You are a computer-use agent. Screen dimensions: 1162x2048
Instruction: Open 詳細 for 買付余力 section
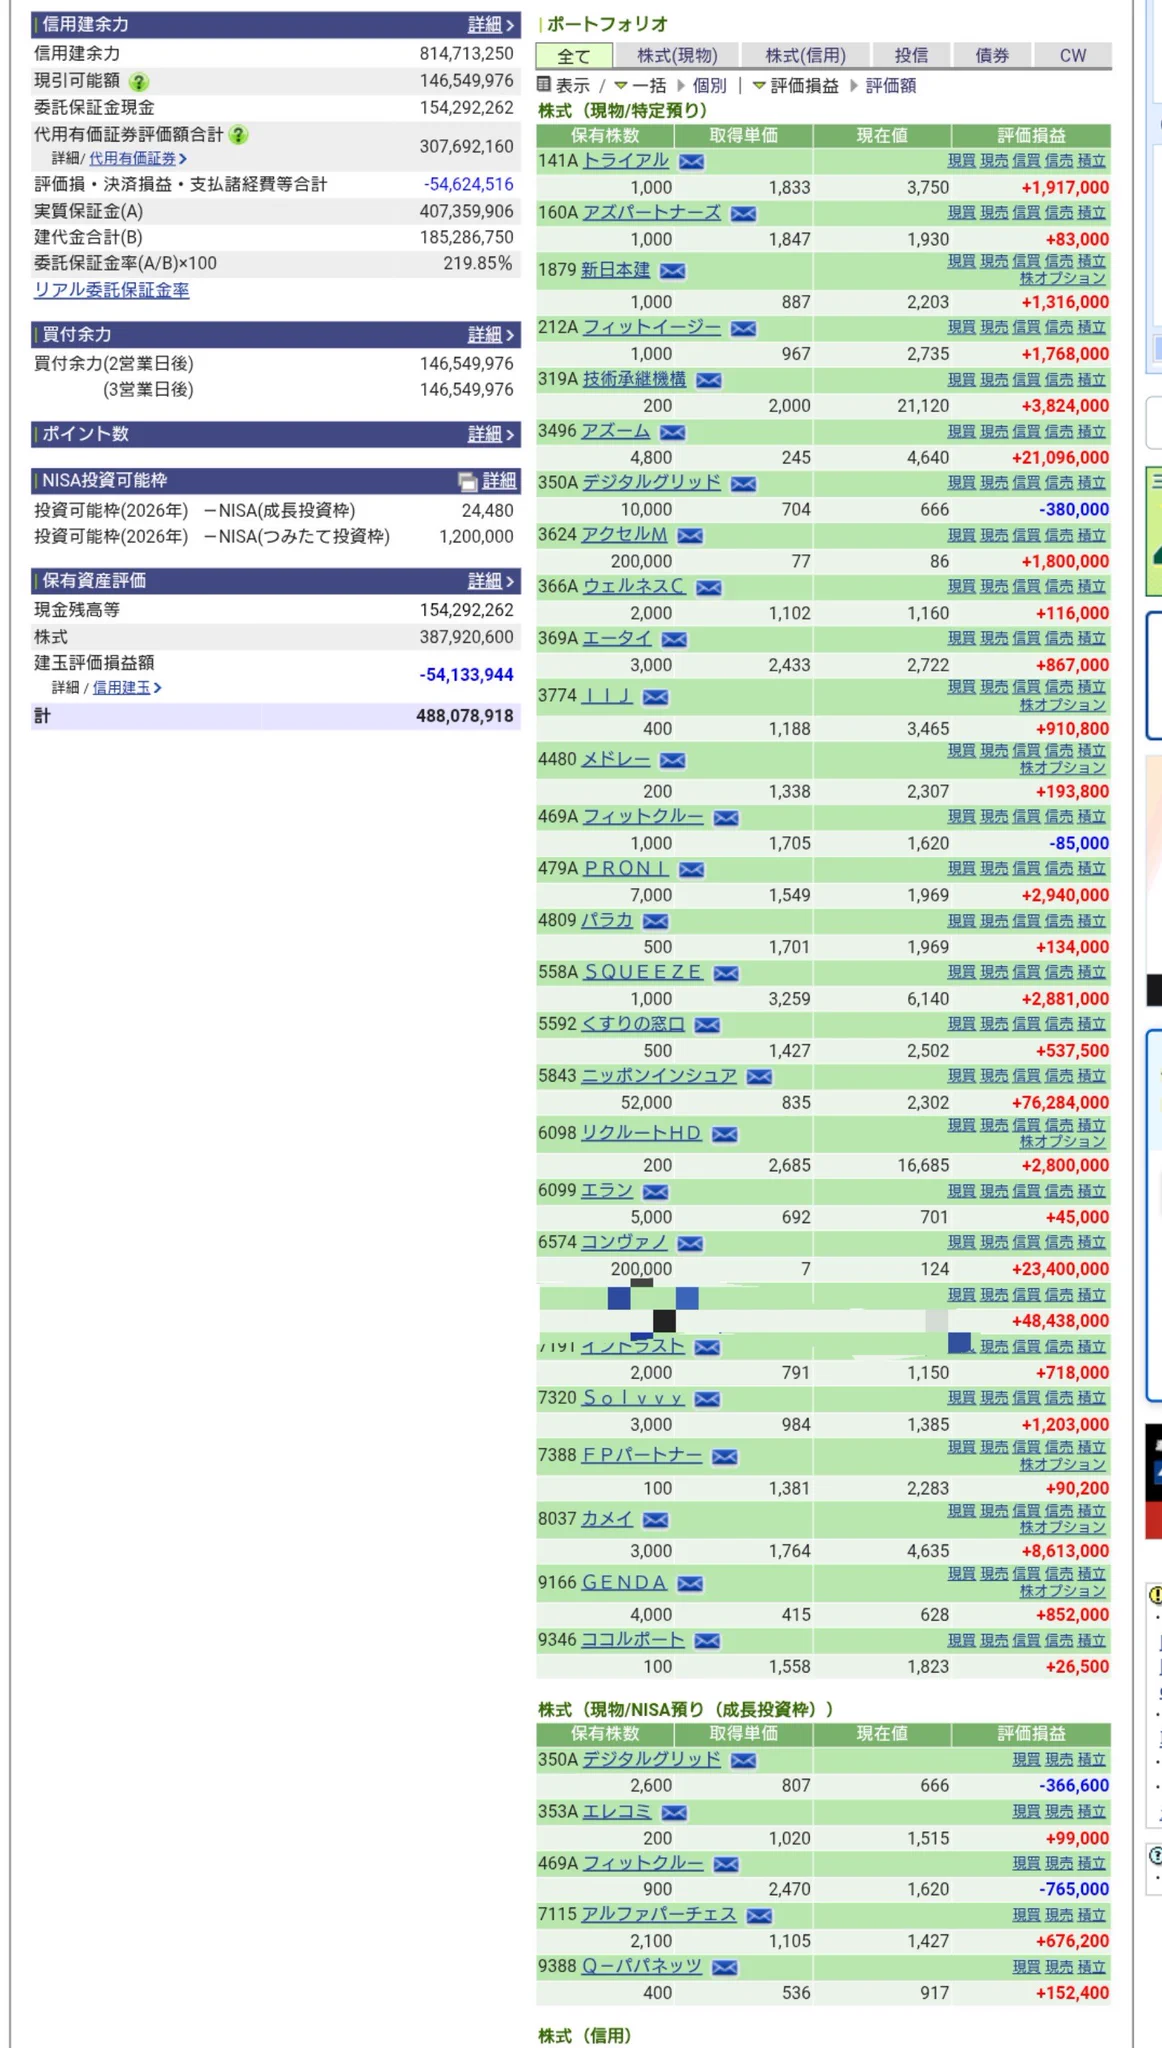(491, 335)
